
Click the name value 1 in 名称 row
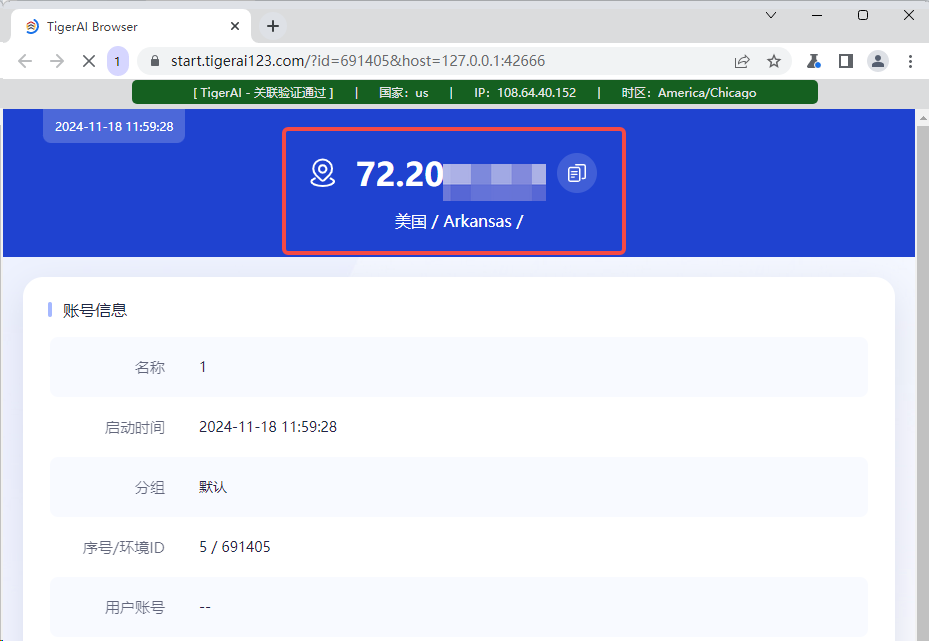(x=203, y=367)
